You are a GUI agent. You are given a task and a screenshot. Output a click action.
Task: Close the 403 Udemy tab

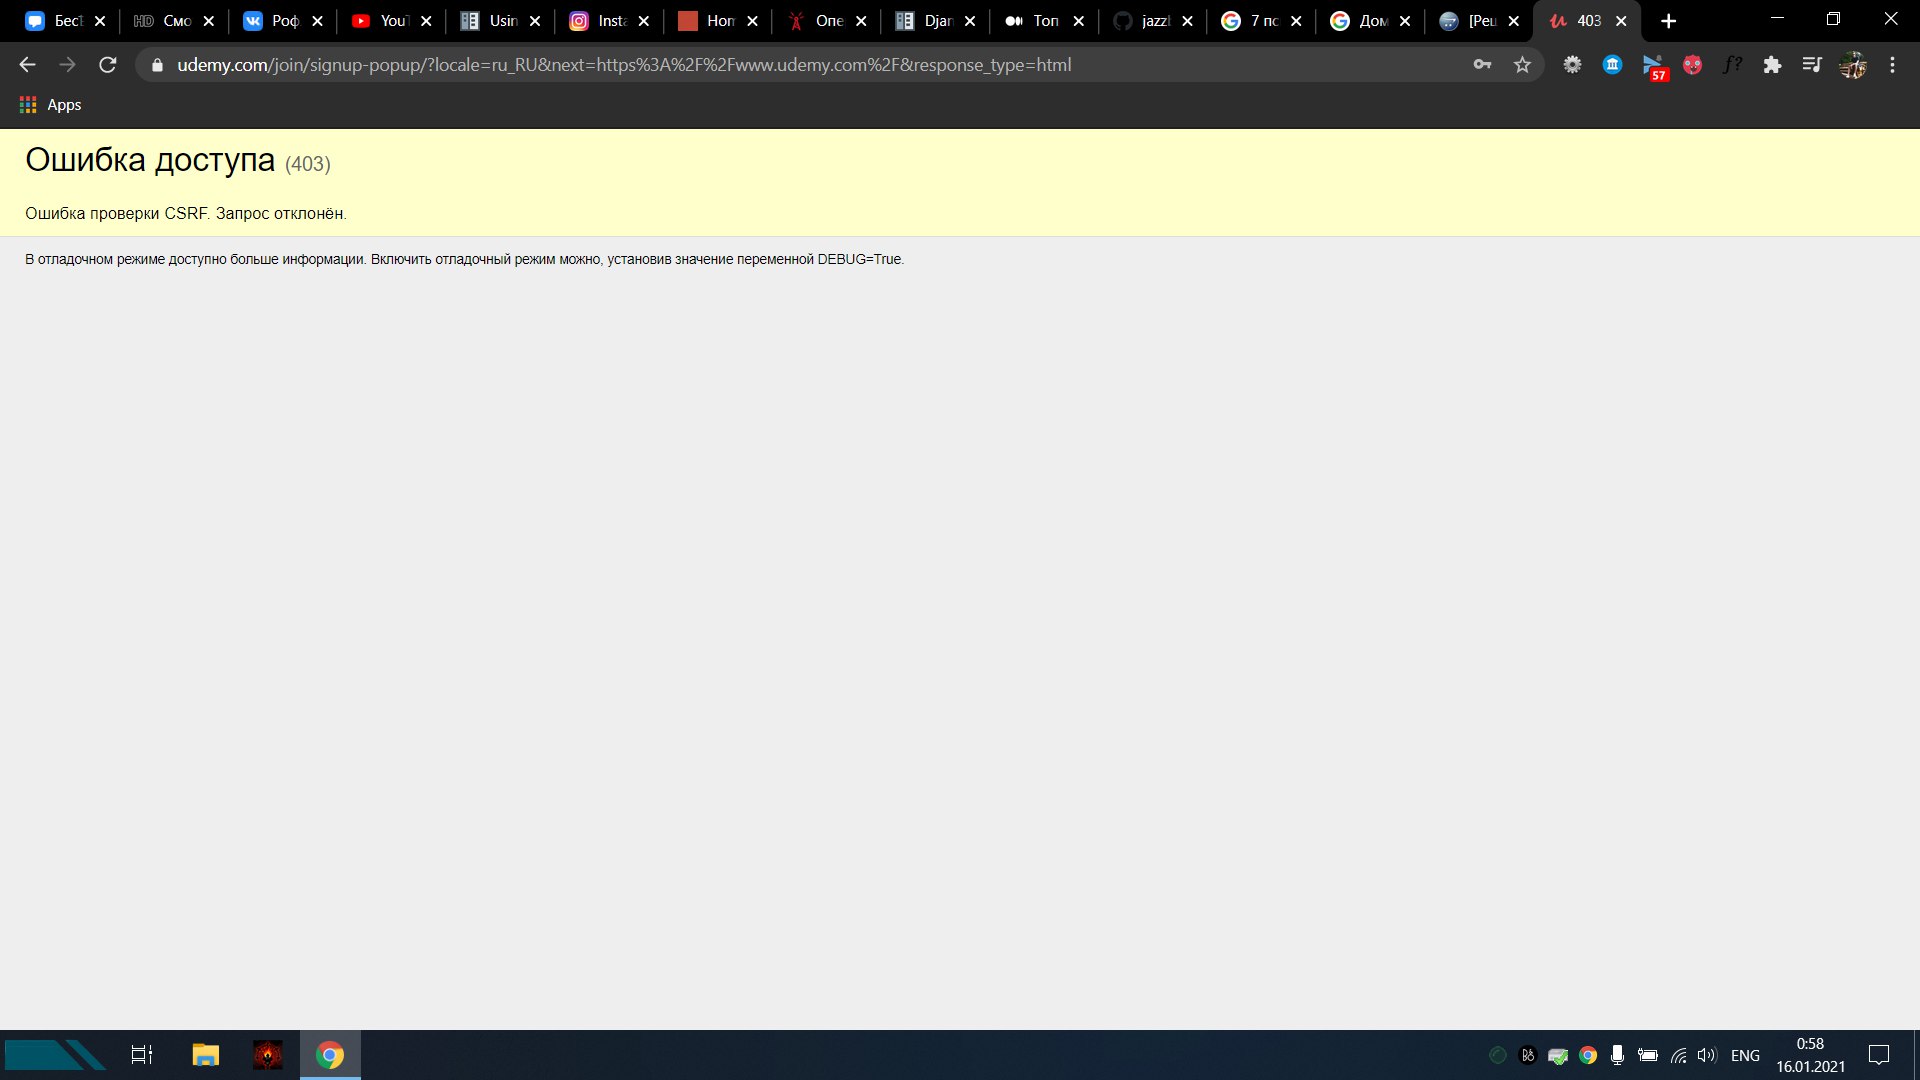(1621, 21)
